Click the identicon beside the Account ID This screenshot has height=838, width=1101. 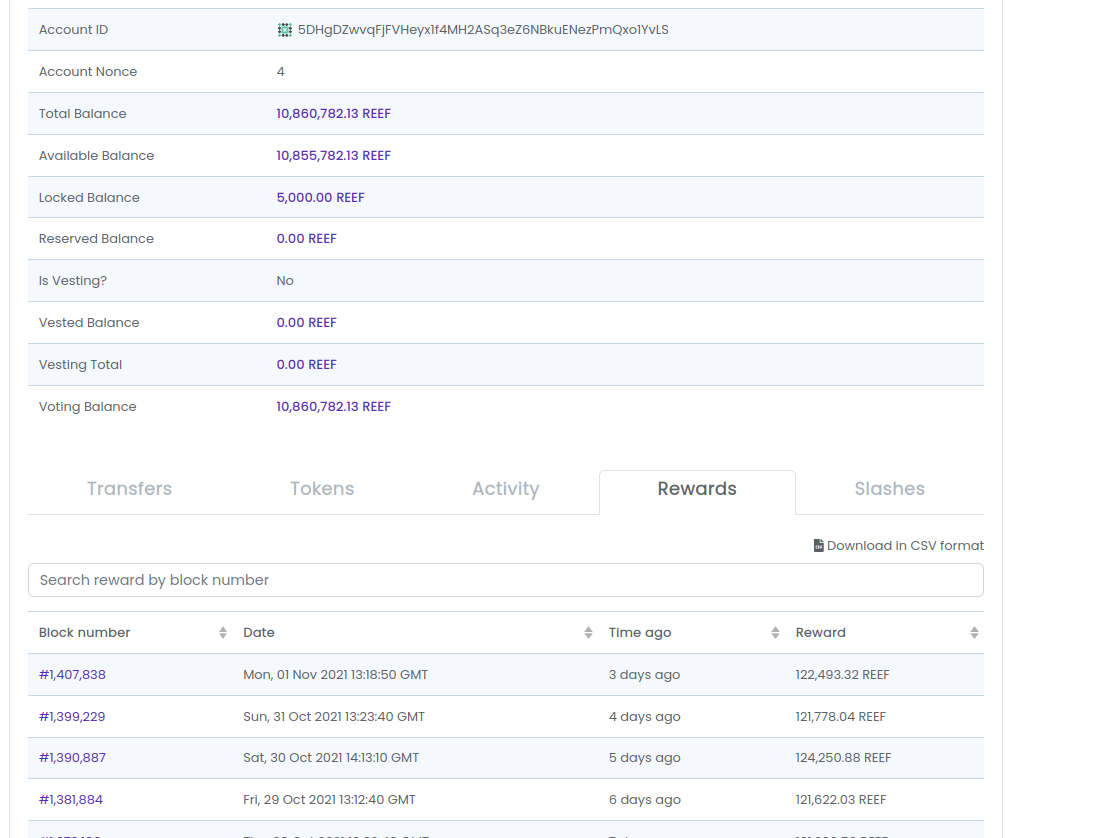coord(285,29)
